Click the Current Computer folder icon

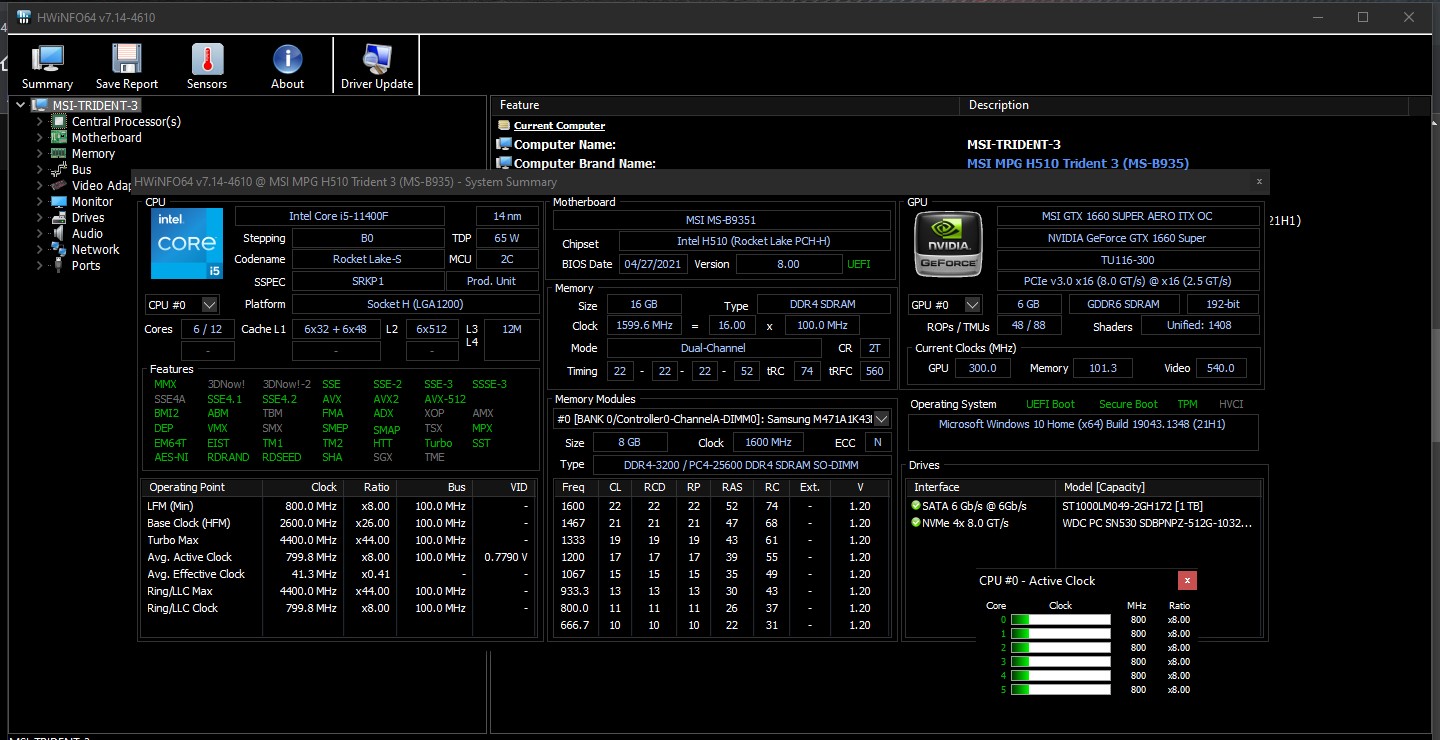pyautogui.click(x=504, y=125)
